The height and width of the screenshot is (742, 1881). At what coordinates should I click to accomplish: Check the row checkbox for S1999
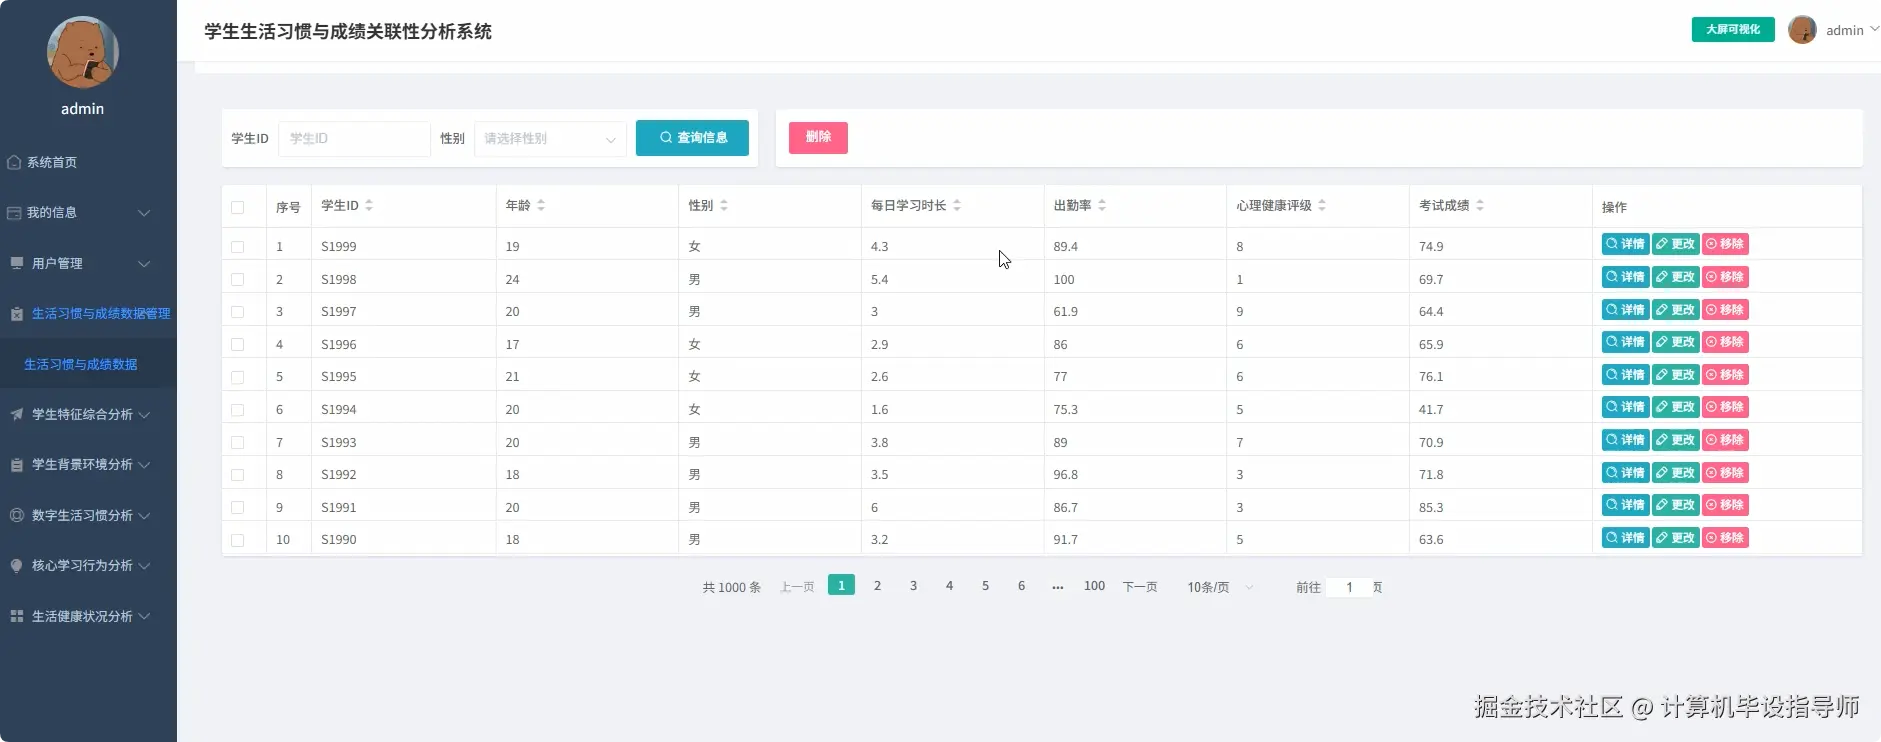237,246
